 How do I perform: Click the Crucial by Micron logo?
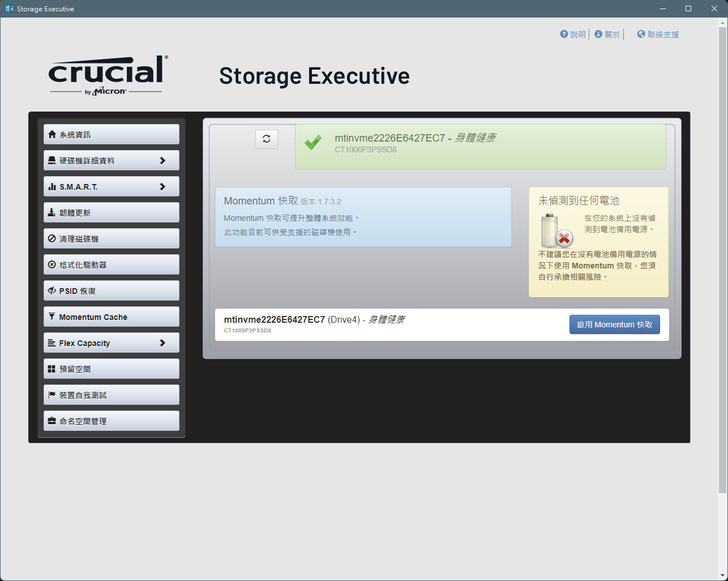108,75
